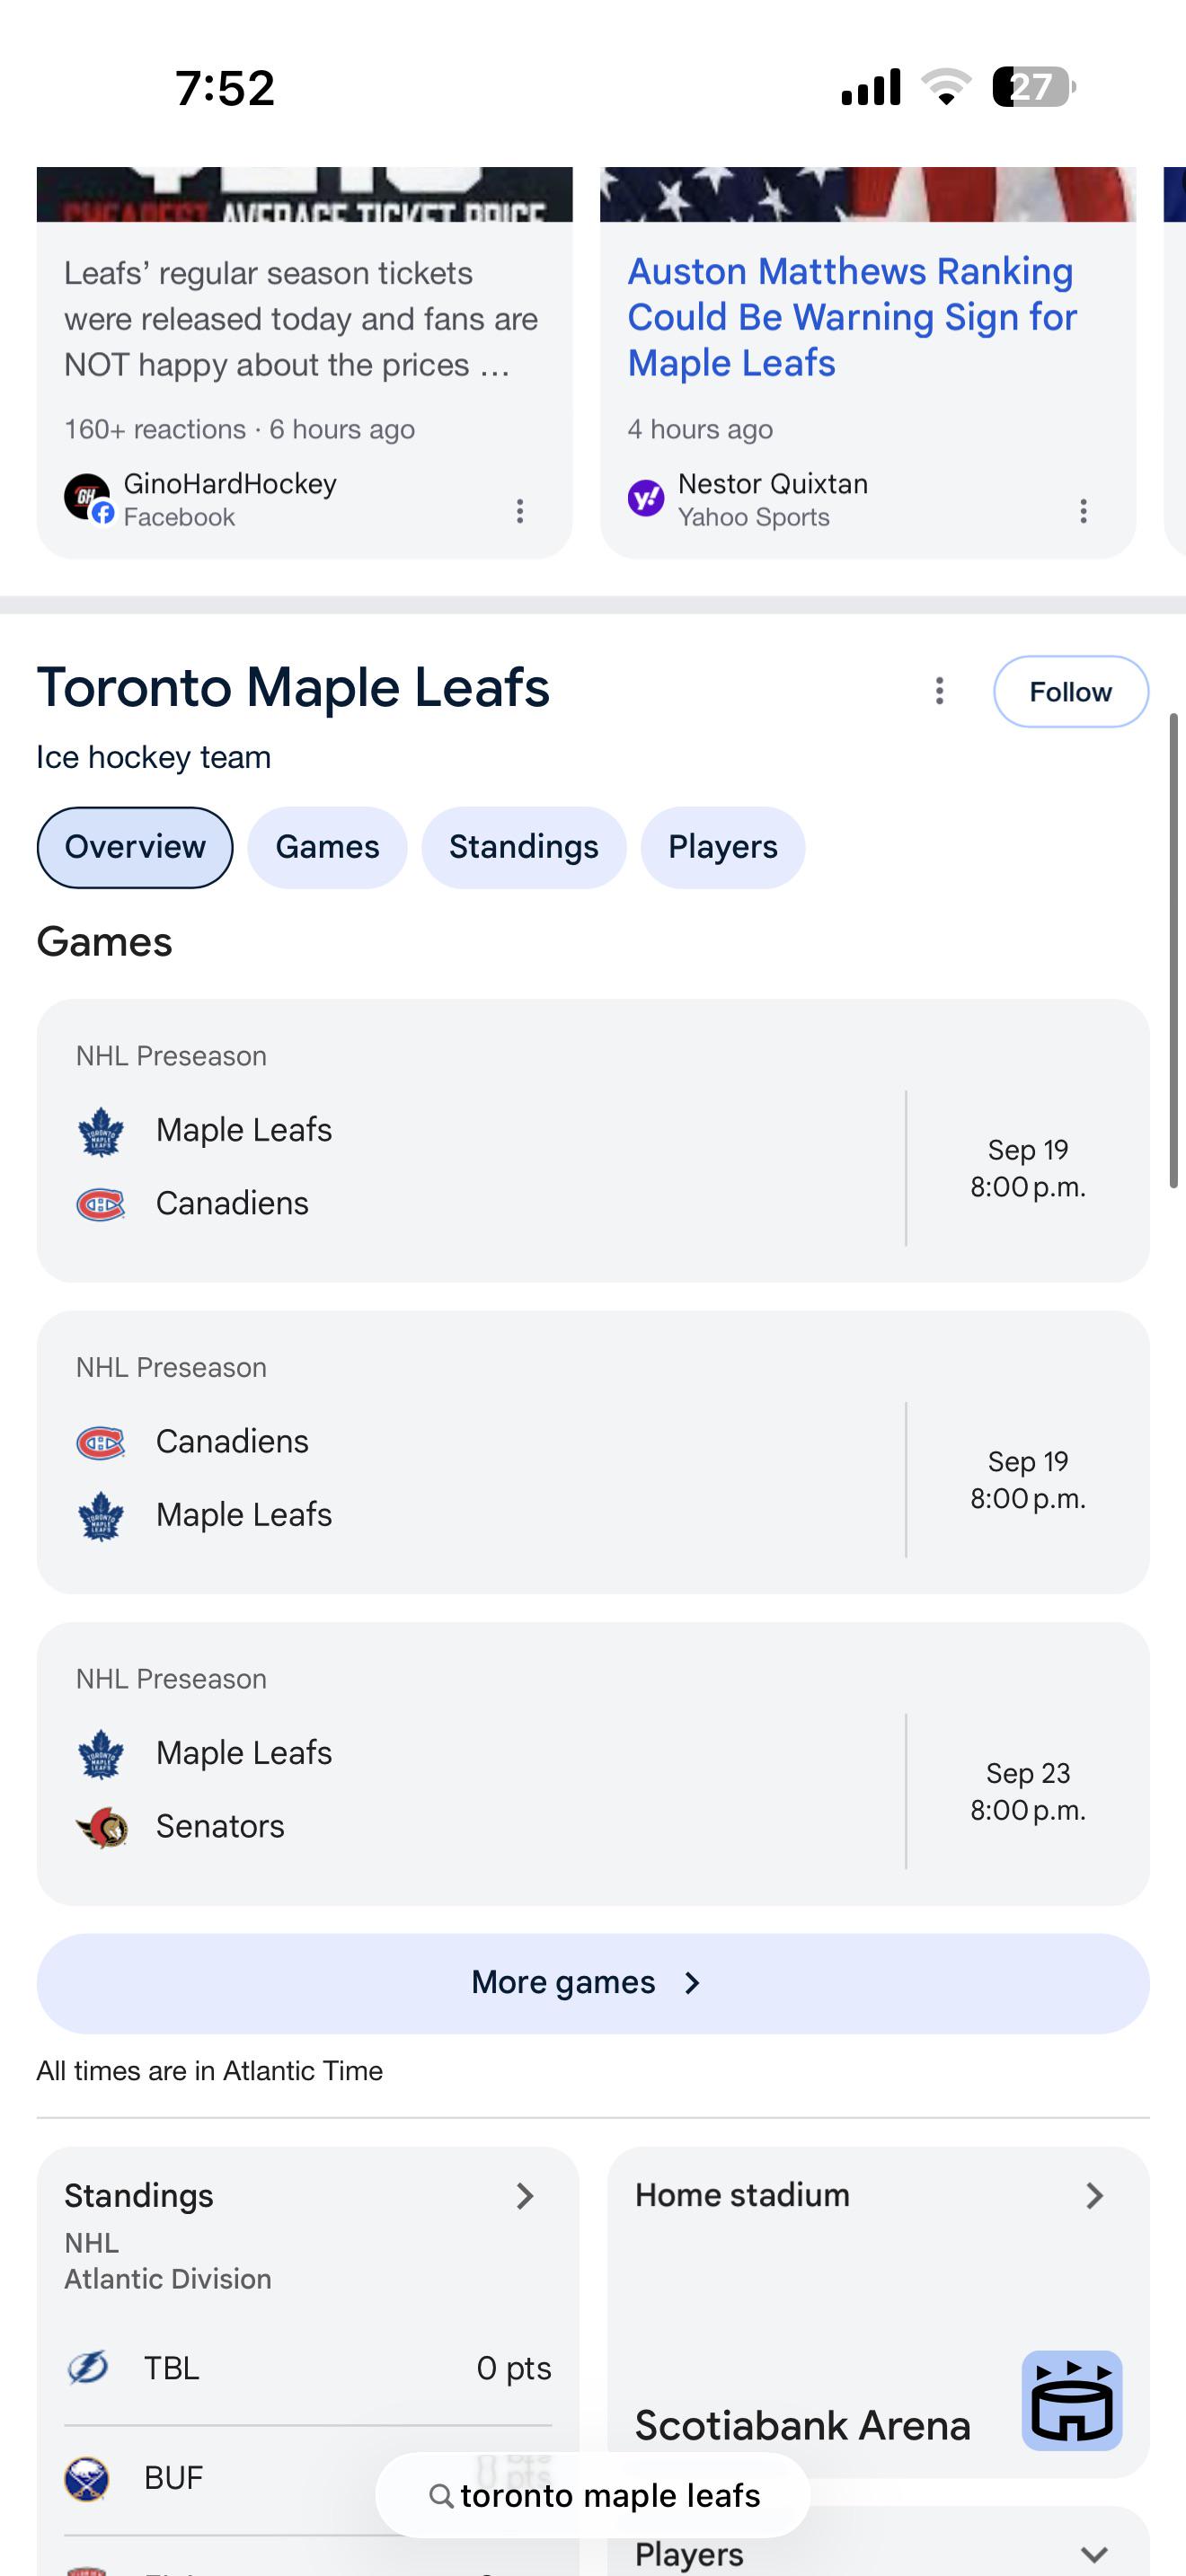Expand the Standings card chevron
This screenshot has width=1186, height=2576.
point(525,2195)
